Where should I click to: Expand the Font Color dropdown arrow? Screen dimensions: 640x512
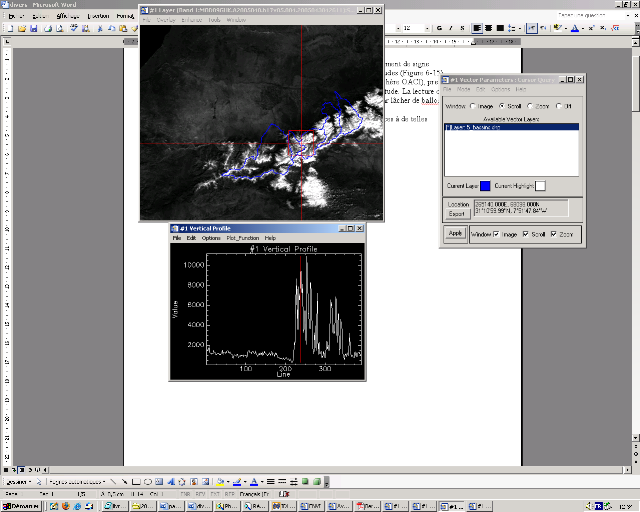tap(262, 481)
